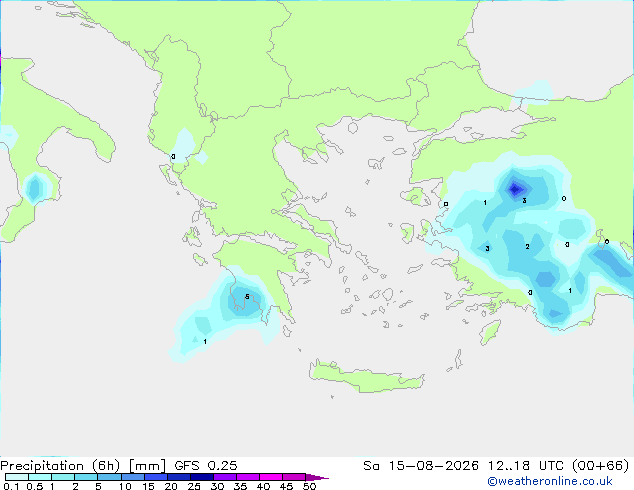Click the 20–25 mm dark blue swatch
The height and width of the screenshot is (490, 634).
(x=178, y=477)
